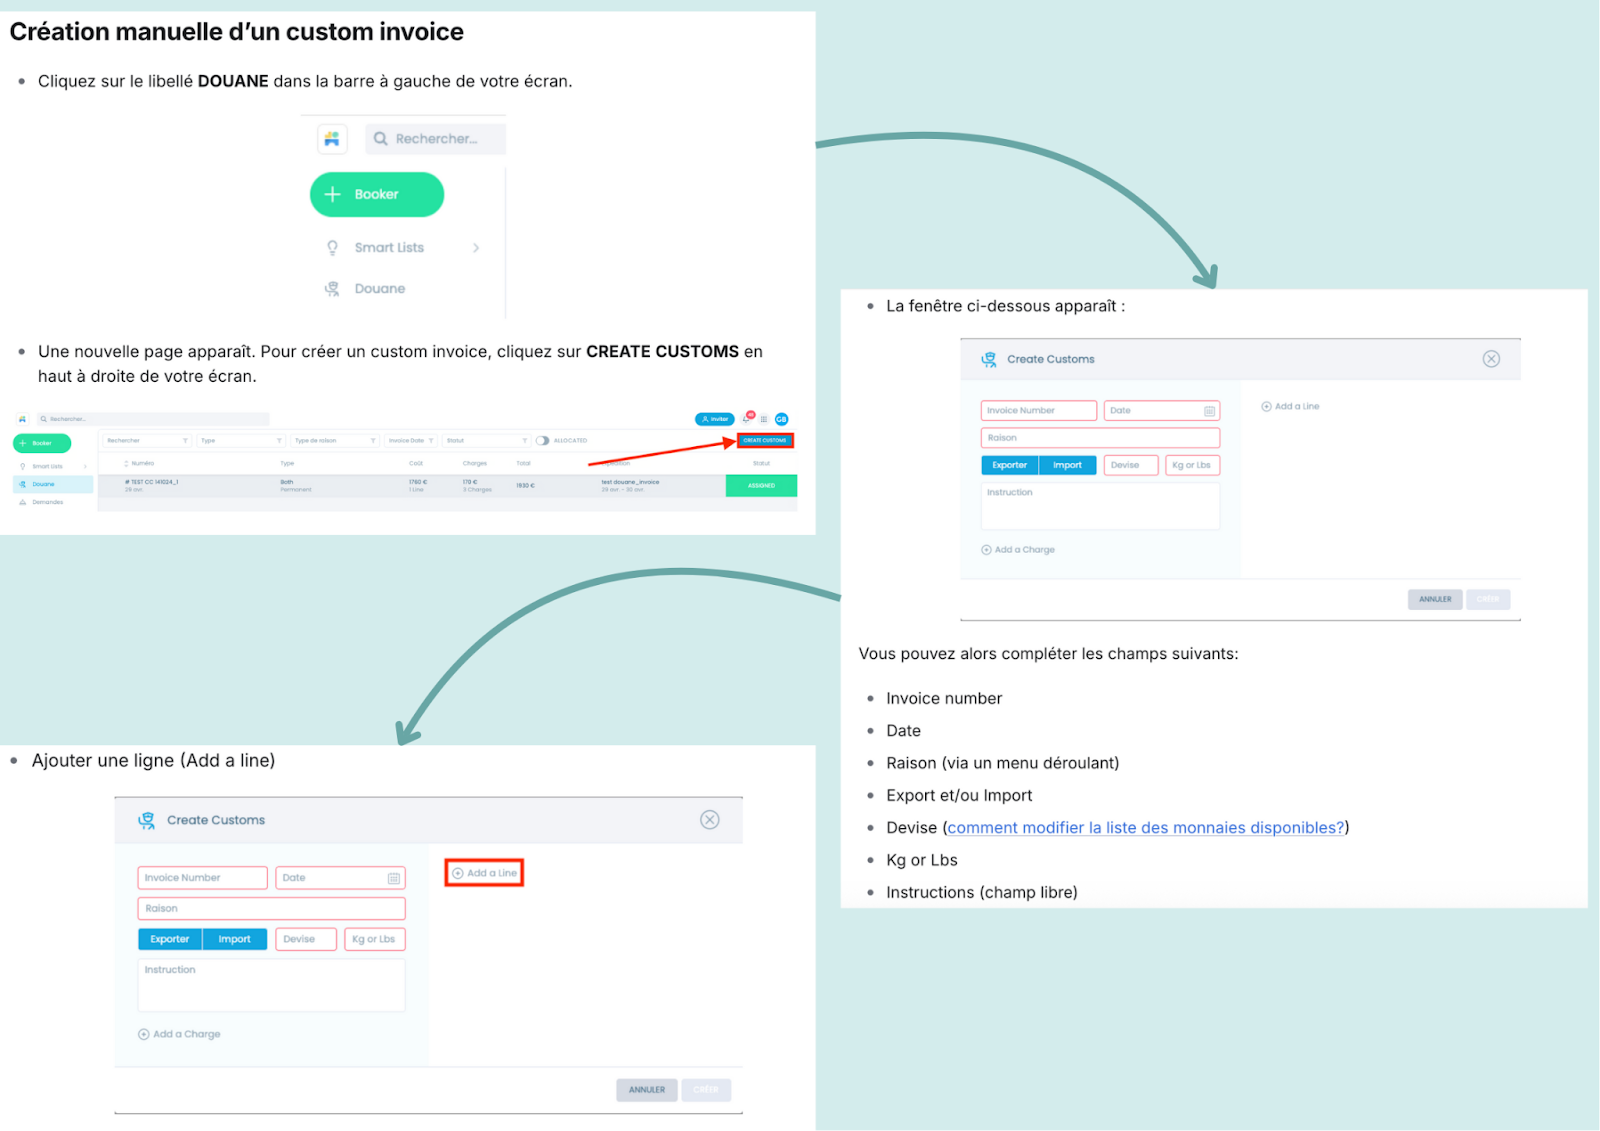Toggle Exporter in dialog with red-boxed Add a Line
This screenshot has width=1600, height=1131.
point(170,939)
